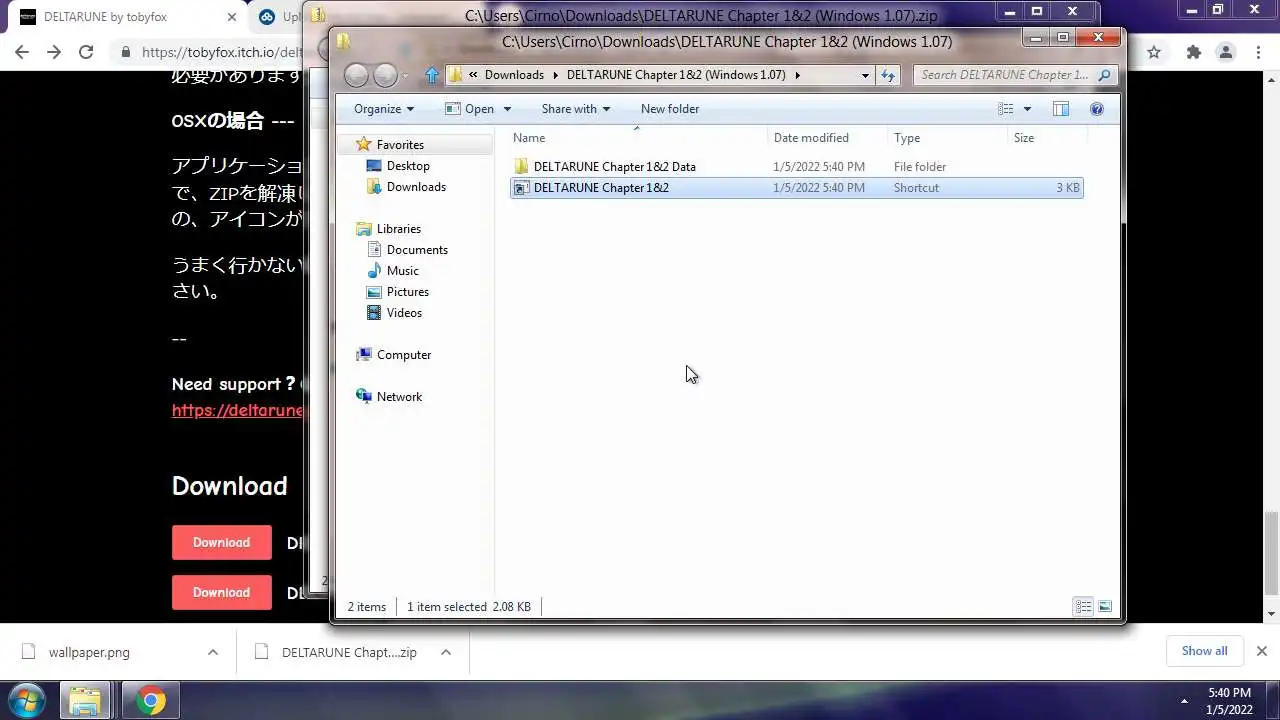The image size is (1280, 720).
Task: Select the Documents library
Action: pyautogui.click(x=417, y=250)
